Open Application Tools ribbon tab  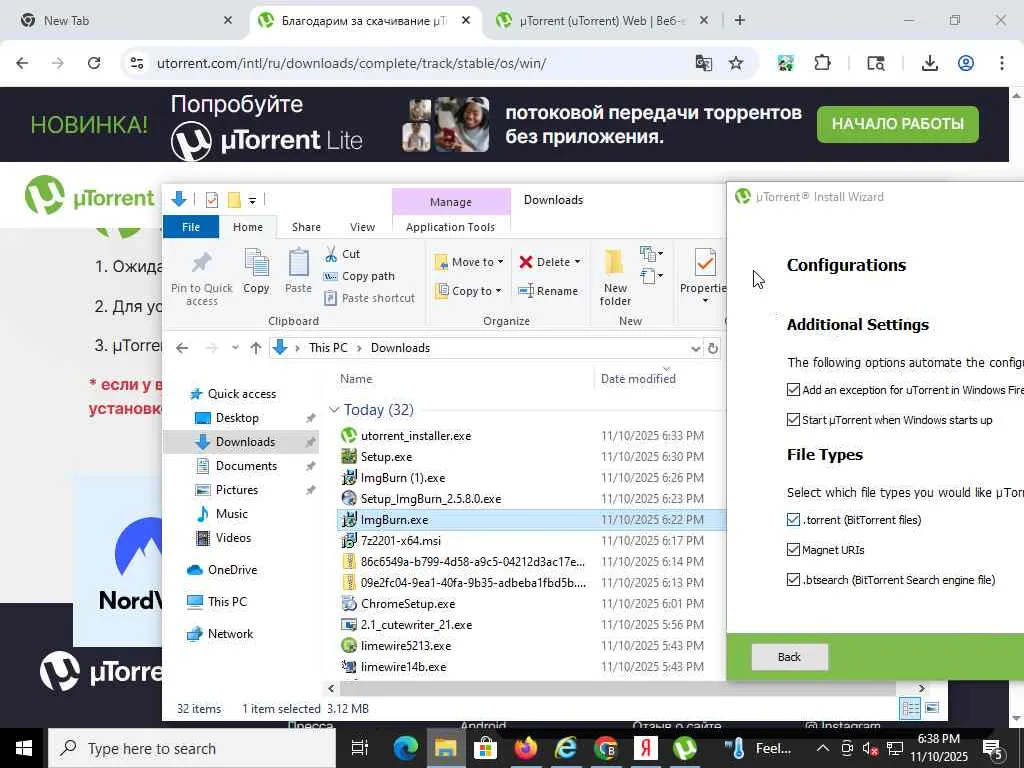(x=450, y=227)
